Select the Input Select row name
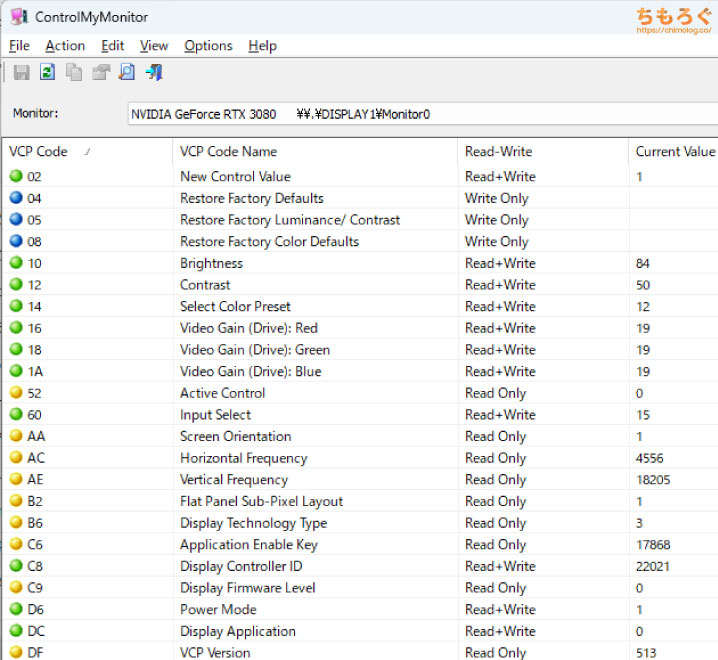Image resolution: width=718 pixels, height=660 pixels. [x=215, y=415]
